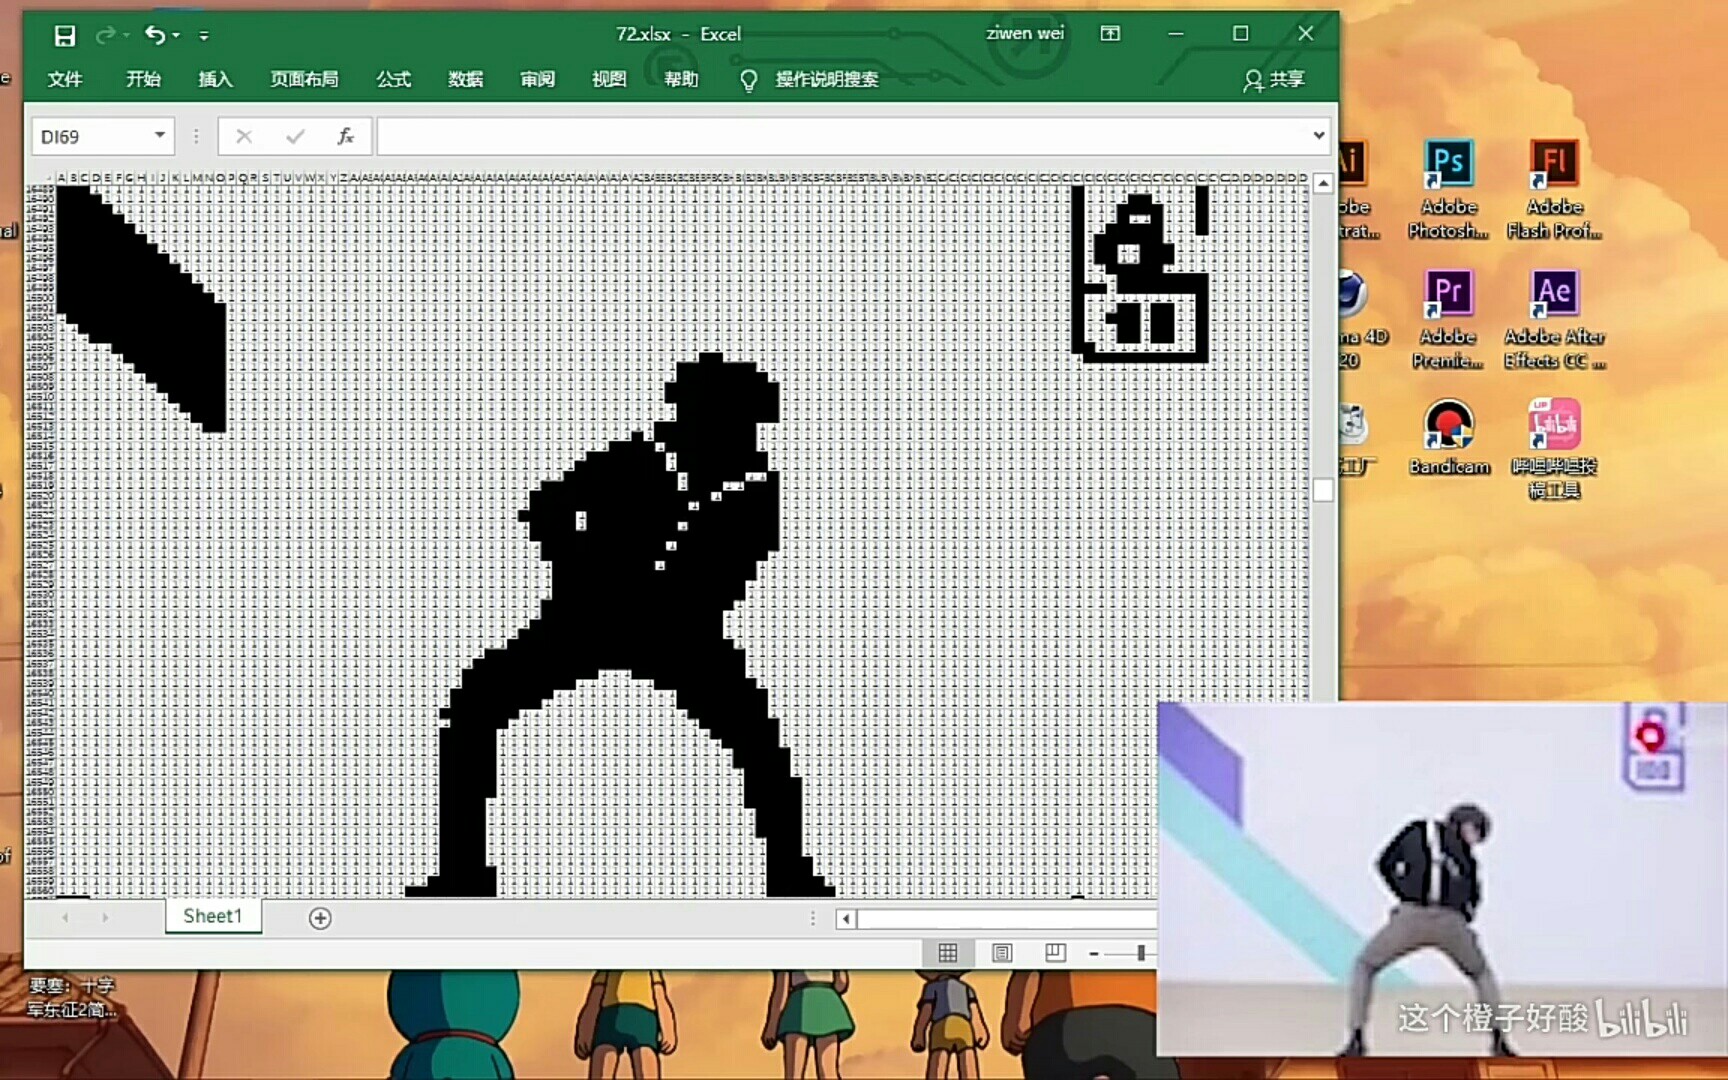Screen dimensions: 1728x1080
Task: Launch the Bandicam desktop icon
Action: tap(1449, 437)
